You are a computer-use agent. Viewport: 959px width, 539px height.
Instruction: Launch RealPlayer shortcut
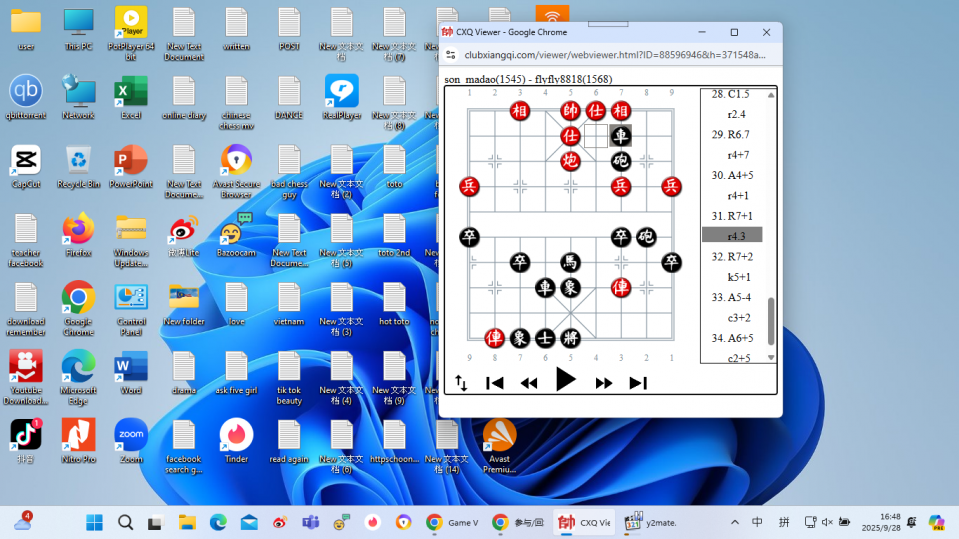tap(341, 97)
